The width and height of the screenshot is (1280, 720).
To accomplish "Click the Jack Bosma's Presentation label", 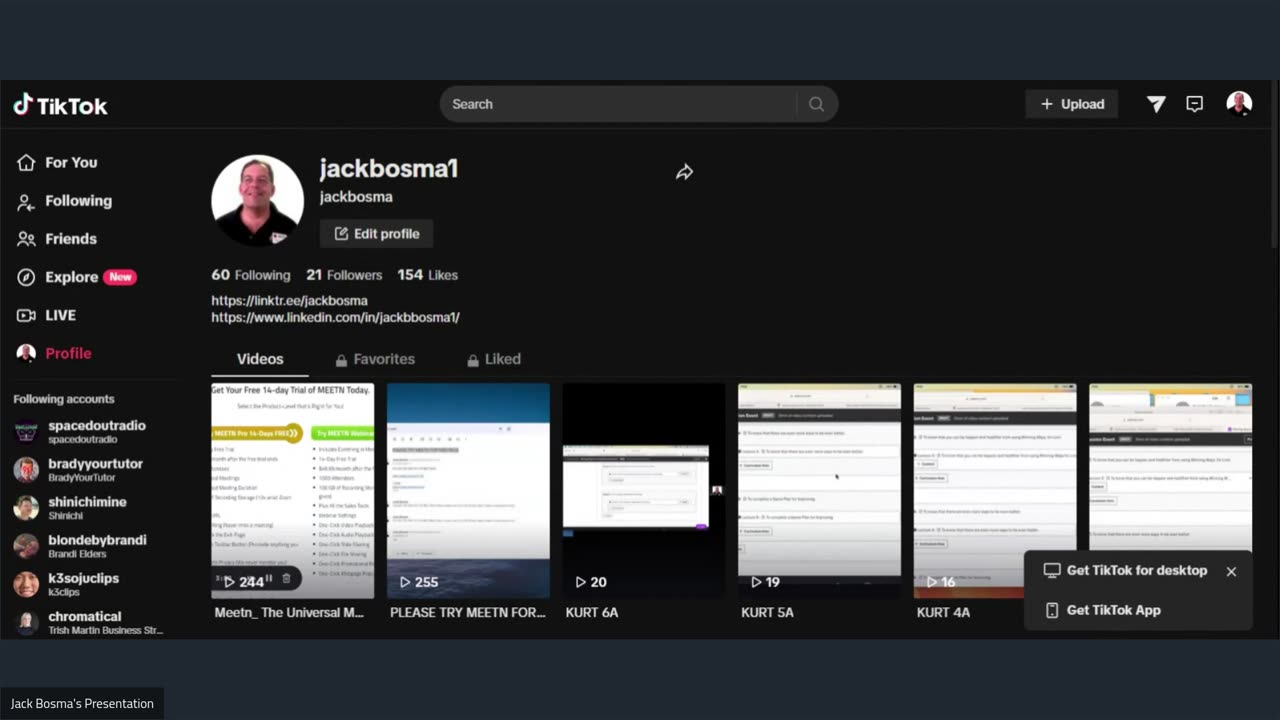I will 82,703.
